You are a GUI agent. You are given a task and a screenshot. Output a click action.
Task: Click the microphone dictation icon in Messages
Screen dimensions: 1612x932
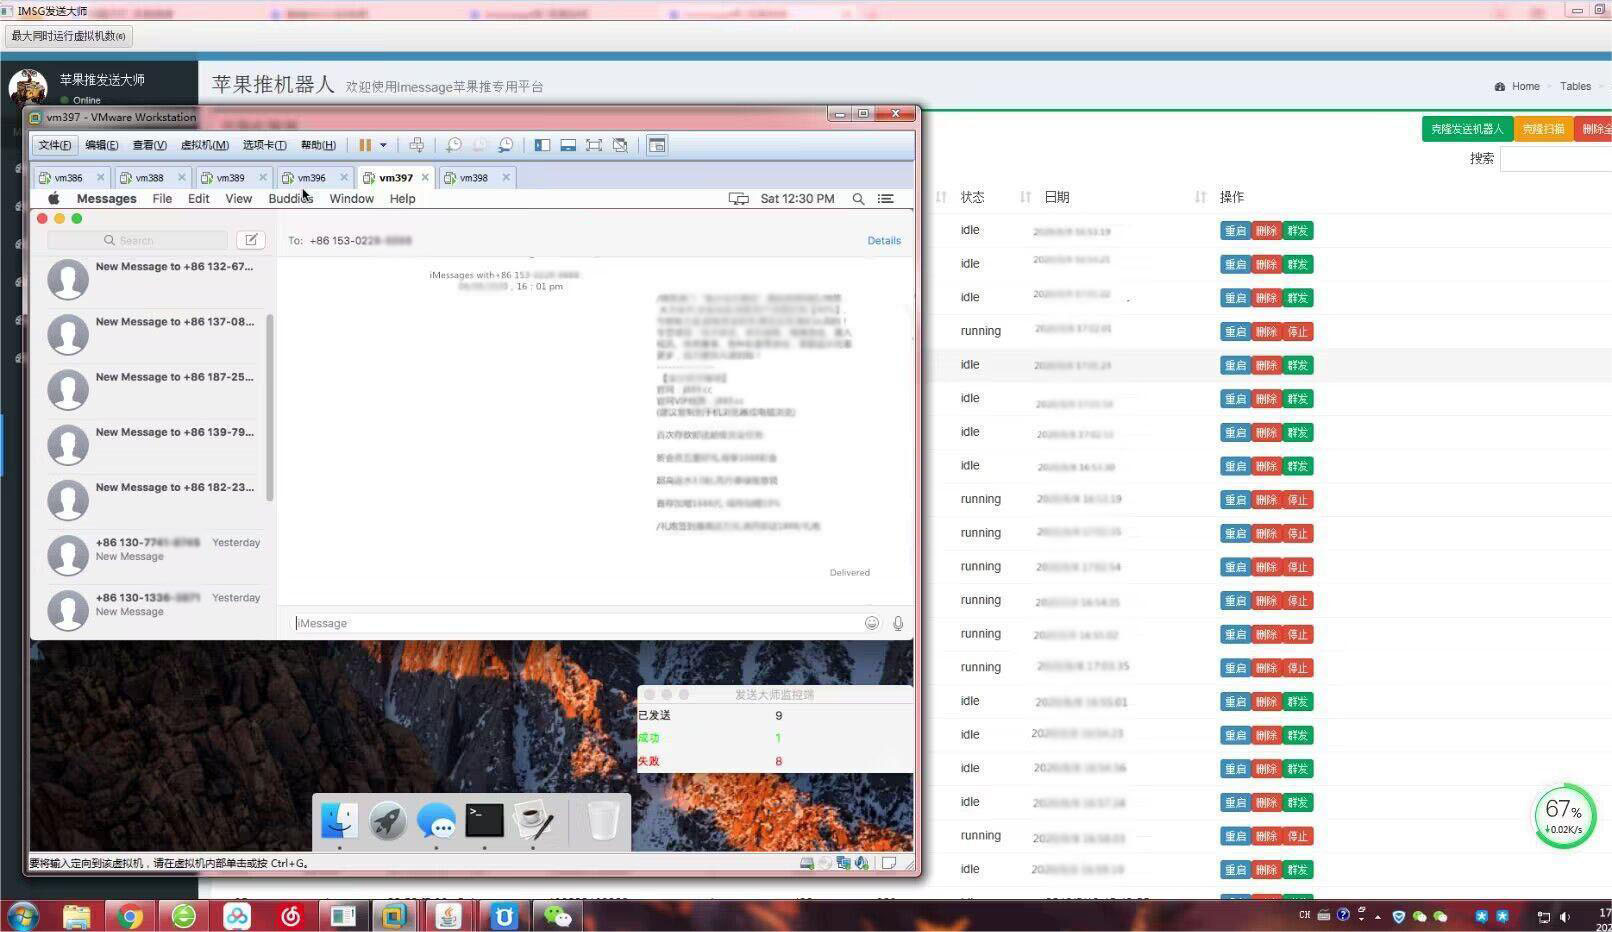898,623
